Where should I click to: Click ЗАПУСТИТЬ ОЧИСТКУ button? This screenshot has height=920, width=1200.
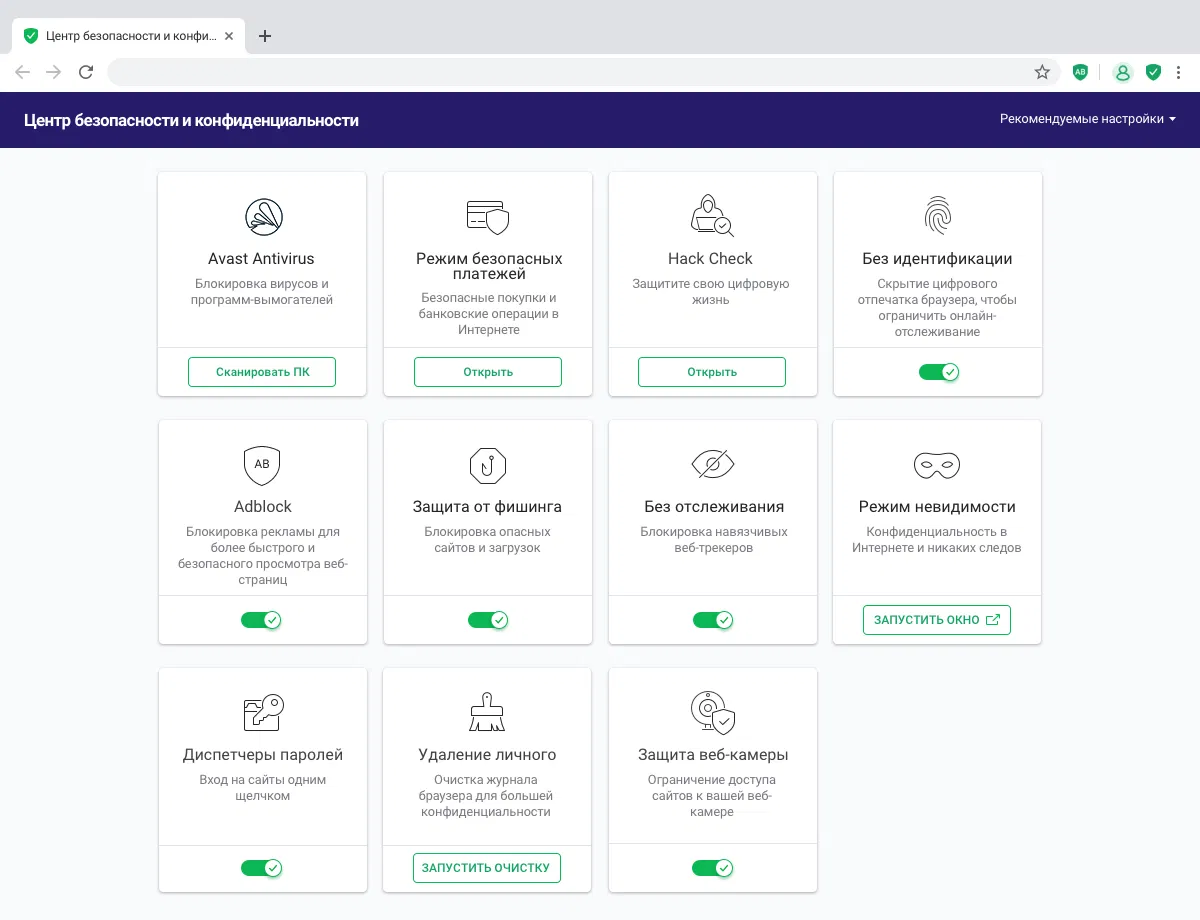click(487, 868)
